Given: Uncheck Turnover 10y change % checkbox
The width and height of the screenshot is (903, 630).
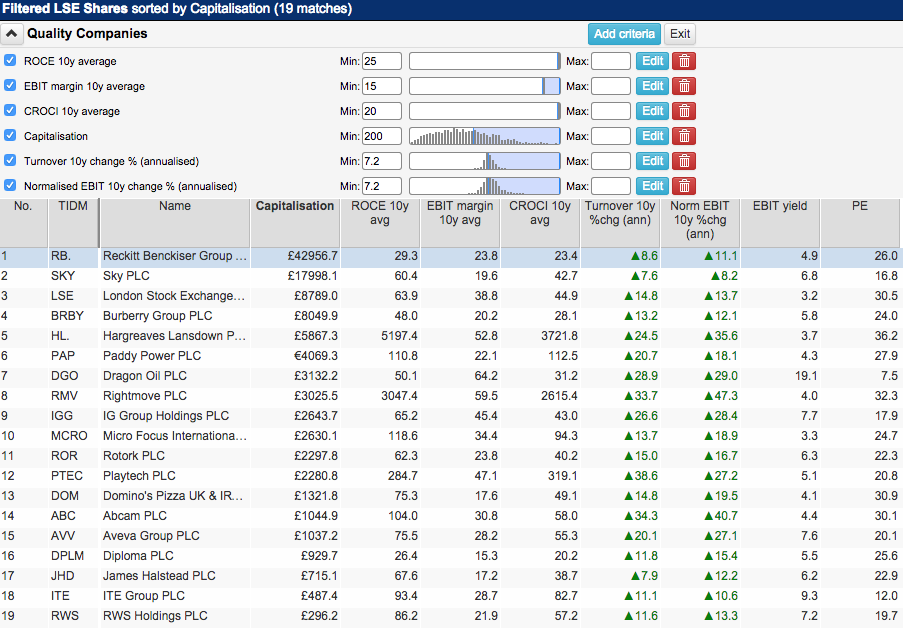Looking at the screenshot, I should [10, 161].
